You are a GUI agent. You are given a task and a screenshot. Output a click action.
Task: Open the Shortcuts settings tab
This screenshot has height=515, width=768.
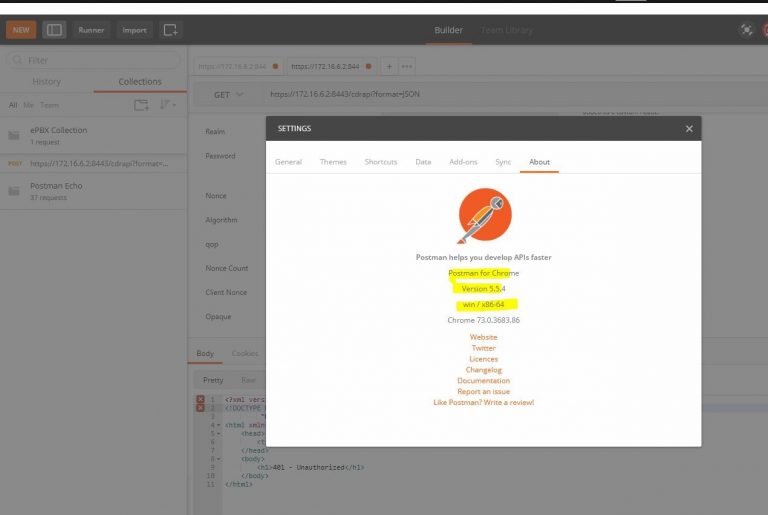tap(381, 162)
